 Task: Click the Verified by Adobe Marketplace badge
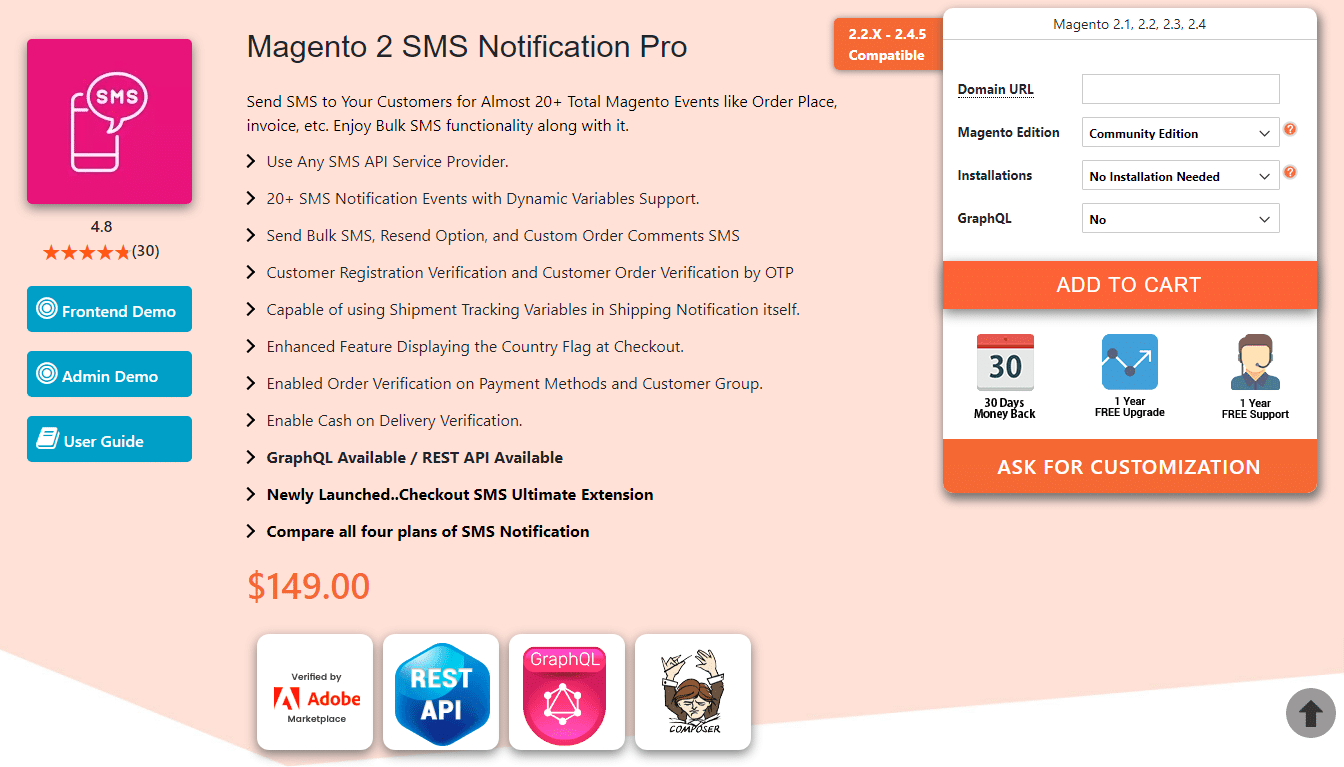(x=315, y=692)
